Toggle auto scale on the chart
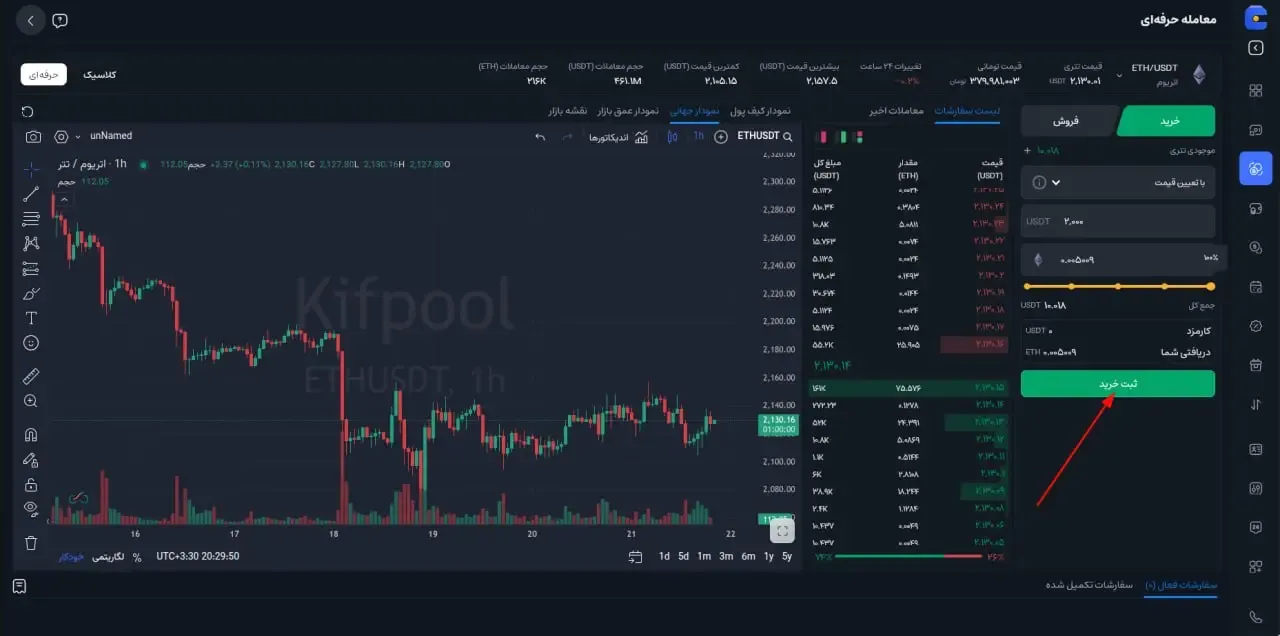 coord(71,557)
